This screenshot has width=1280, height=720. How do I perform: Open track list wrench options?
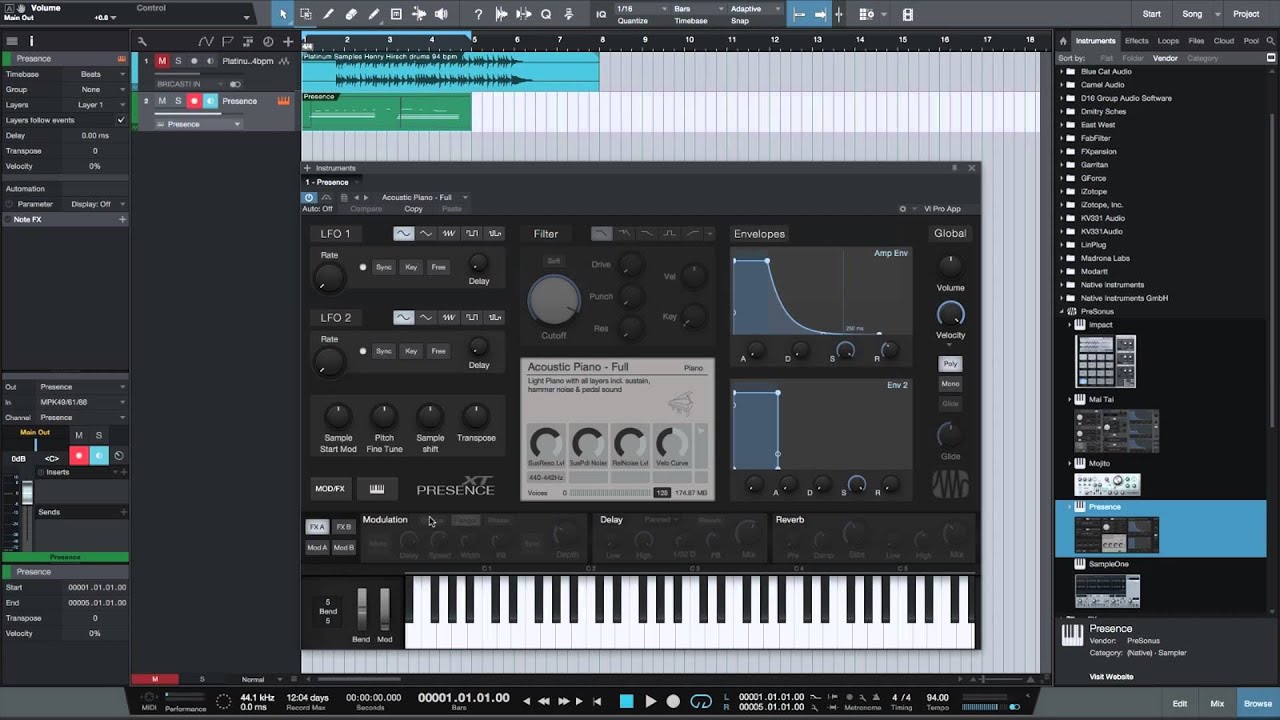(142, 41)
